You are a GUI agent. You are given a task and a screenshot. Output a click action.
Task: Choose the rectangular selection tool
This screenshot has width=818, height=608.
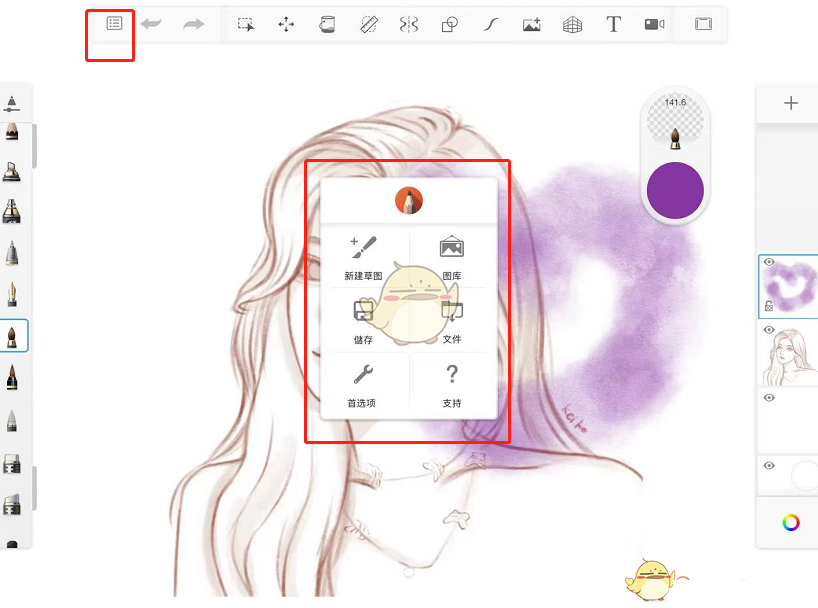(x=245, y=24)
